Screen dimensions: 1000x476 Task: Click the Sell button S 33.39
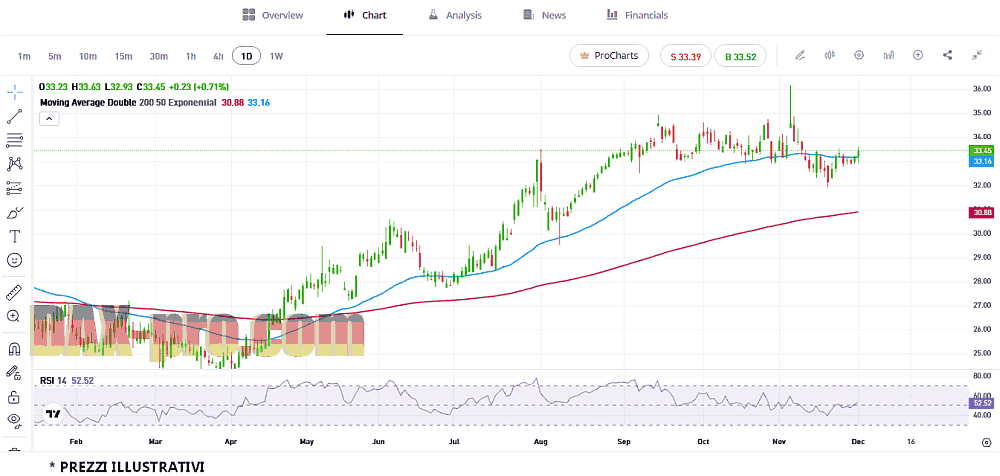686,56
